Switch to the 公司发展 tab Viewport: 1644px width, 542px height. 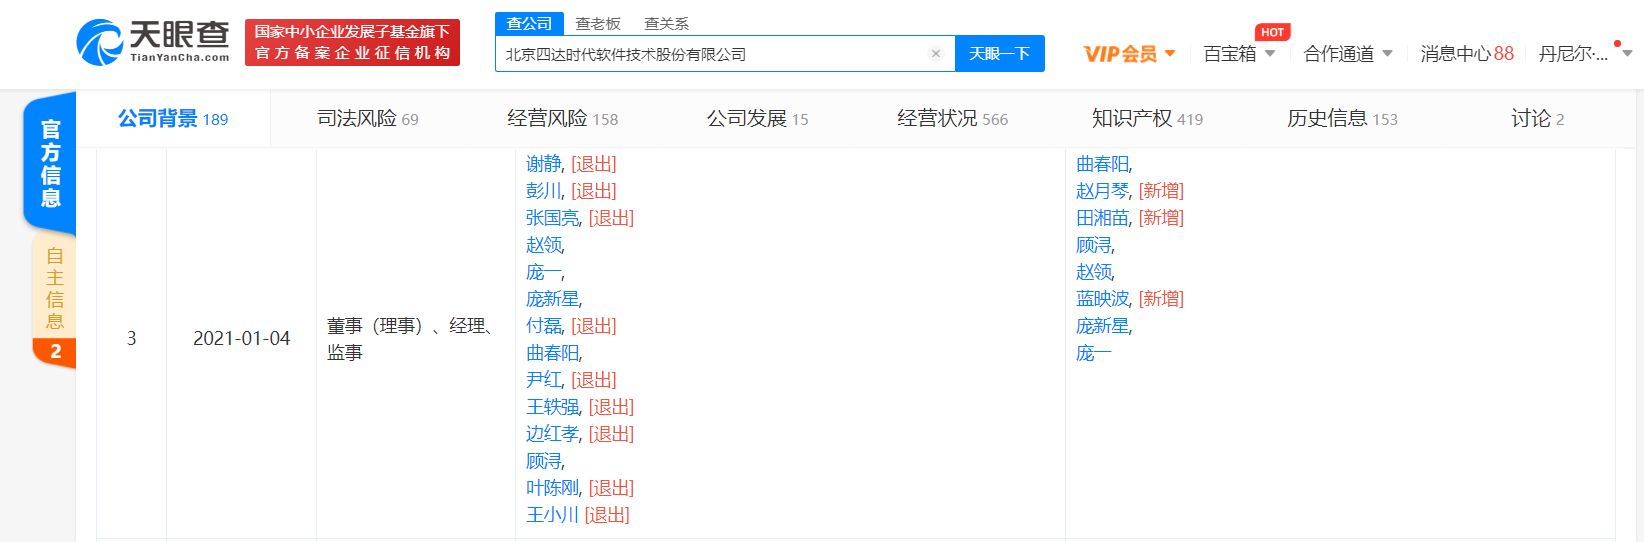coord(758,119)
